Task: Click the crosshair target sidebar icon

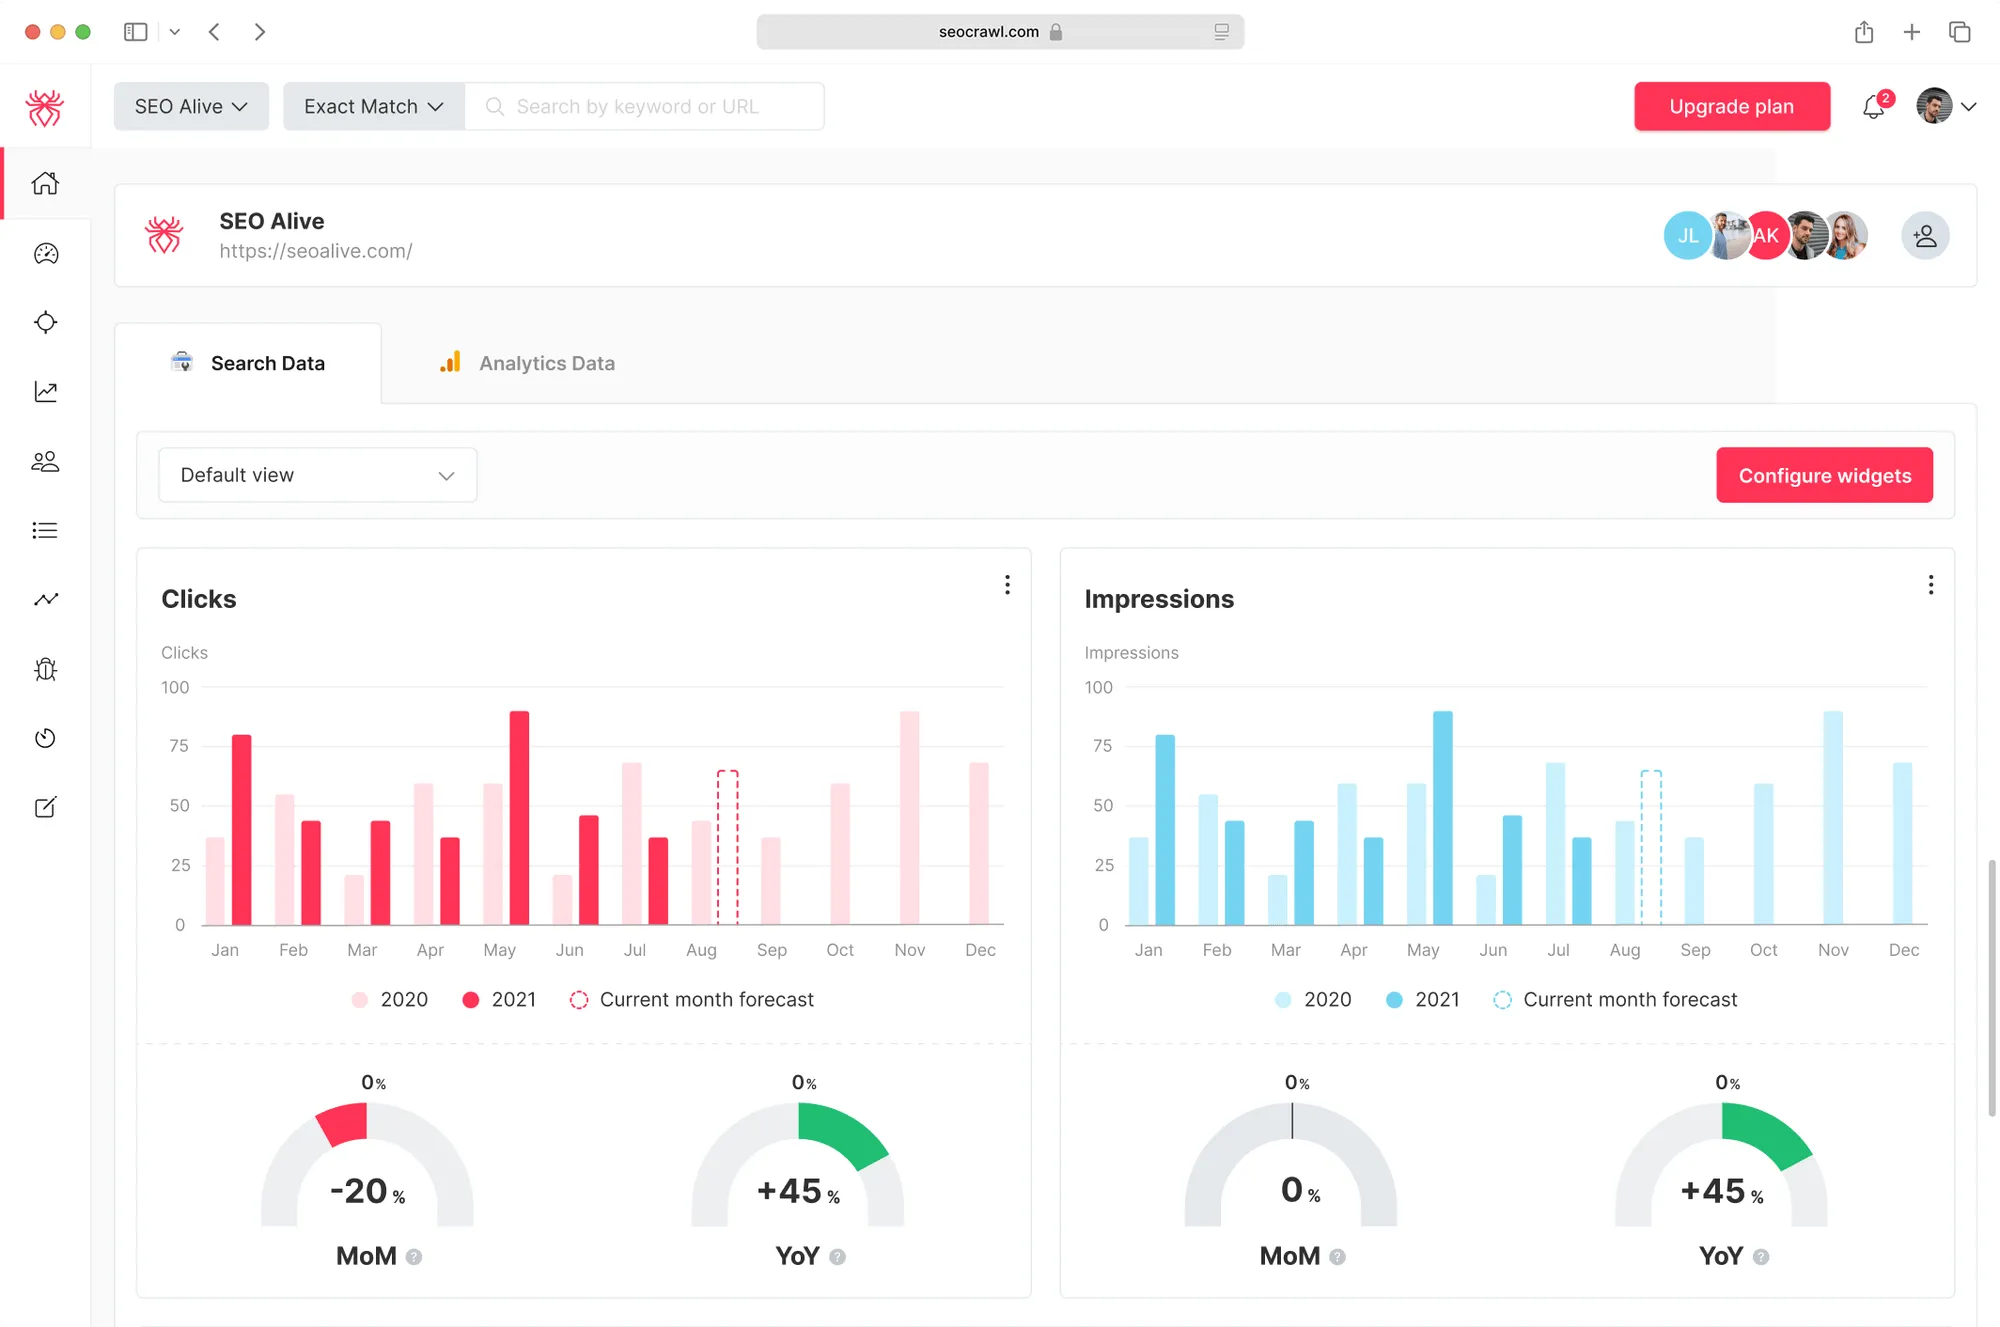Action: point(45,322)
